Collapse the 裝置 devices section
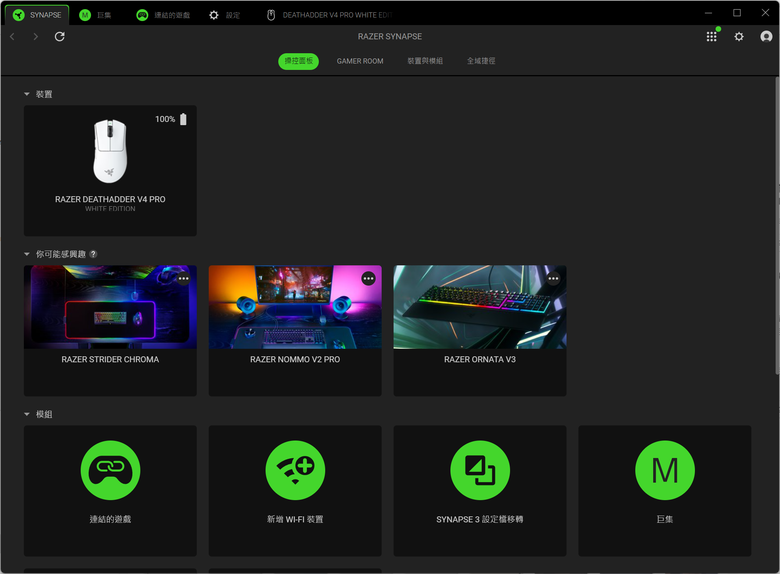This screenshot has width=780, height=574. click(x=27, y=94)
